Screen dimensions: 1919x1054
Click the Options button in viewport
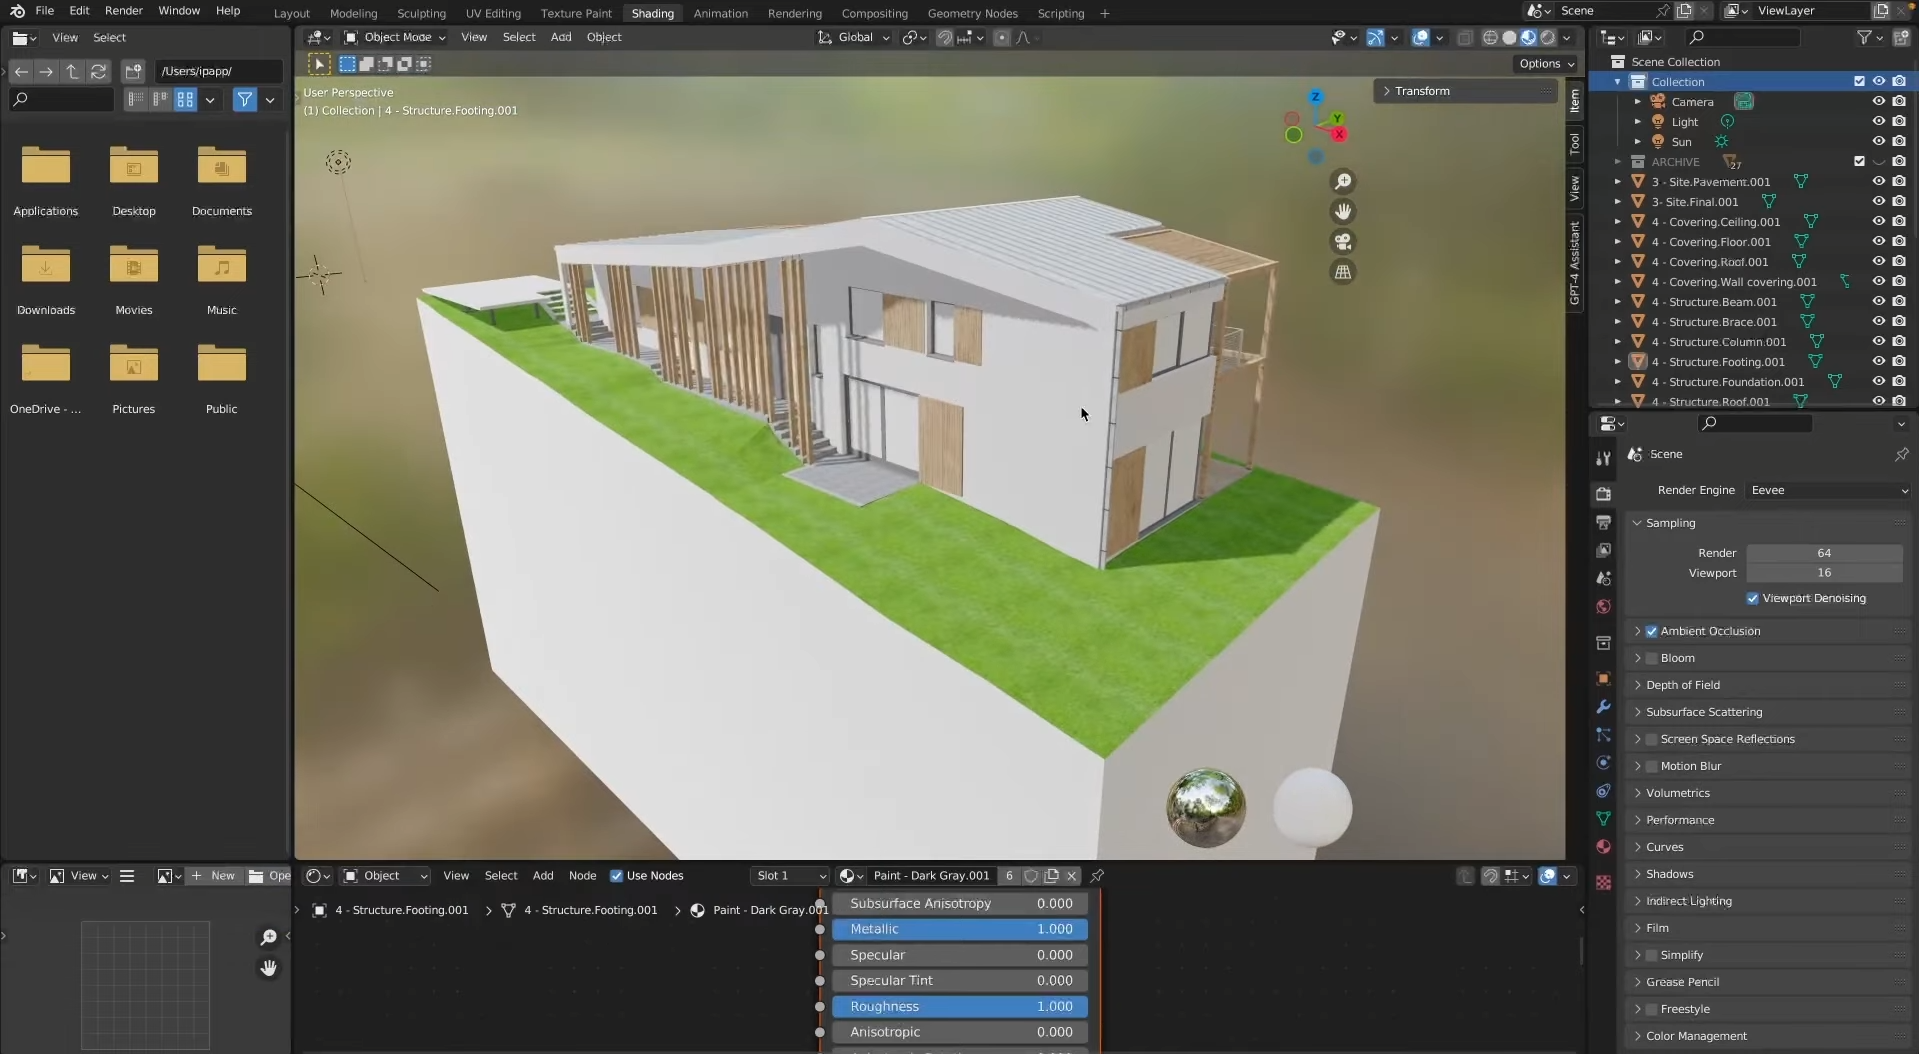[x=1546, y=63]
